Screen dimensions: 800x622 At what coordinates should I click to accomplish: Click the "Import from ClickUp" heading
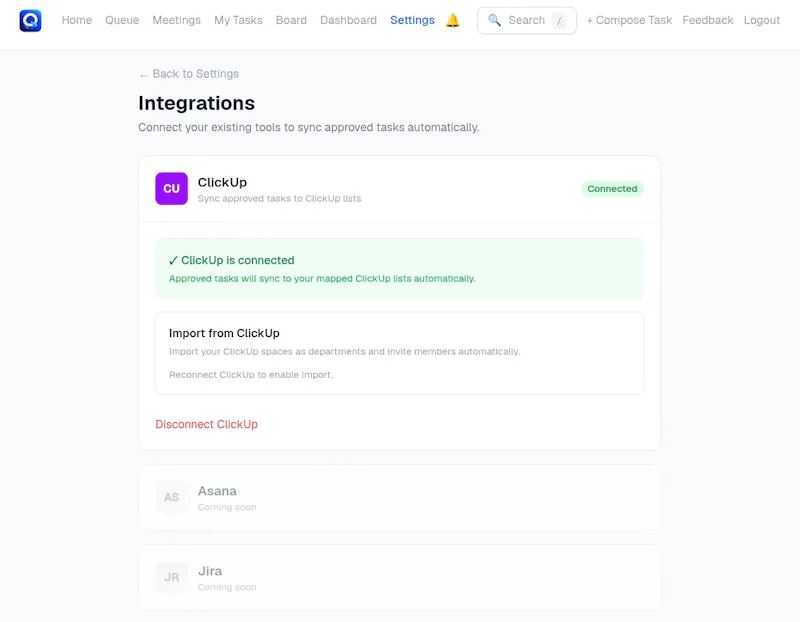pos(224,333)
